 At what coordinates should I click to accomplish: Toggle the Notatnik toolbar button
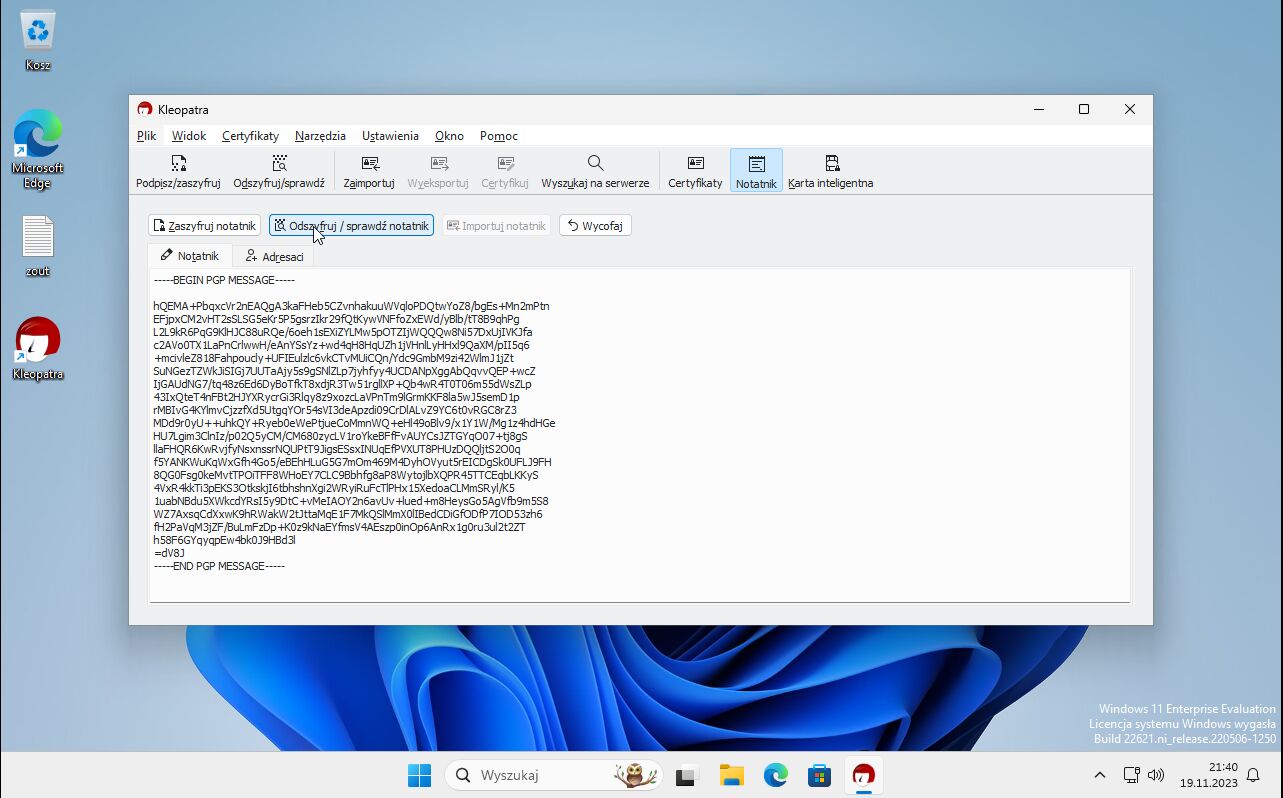click(756, 171)
